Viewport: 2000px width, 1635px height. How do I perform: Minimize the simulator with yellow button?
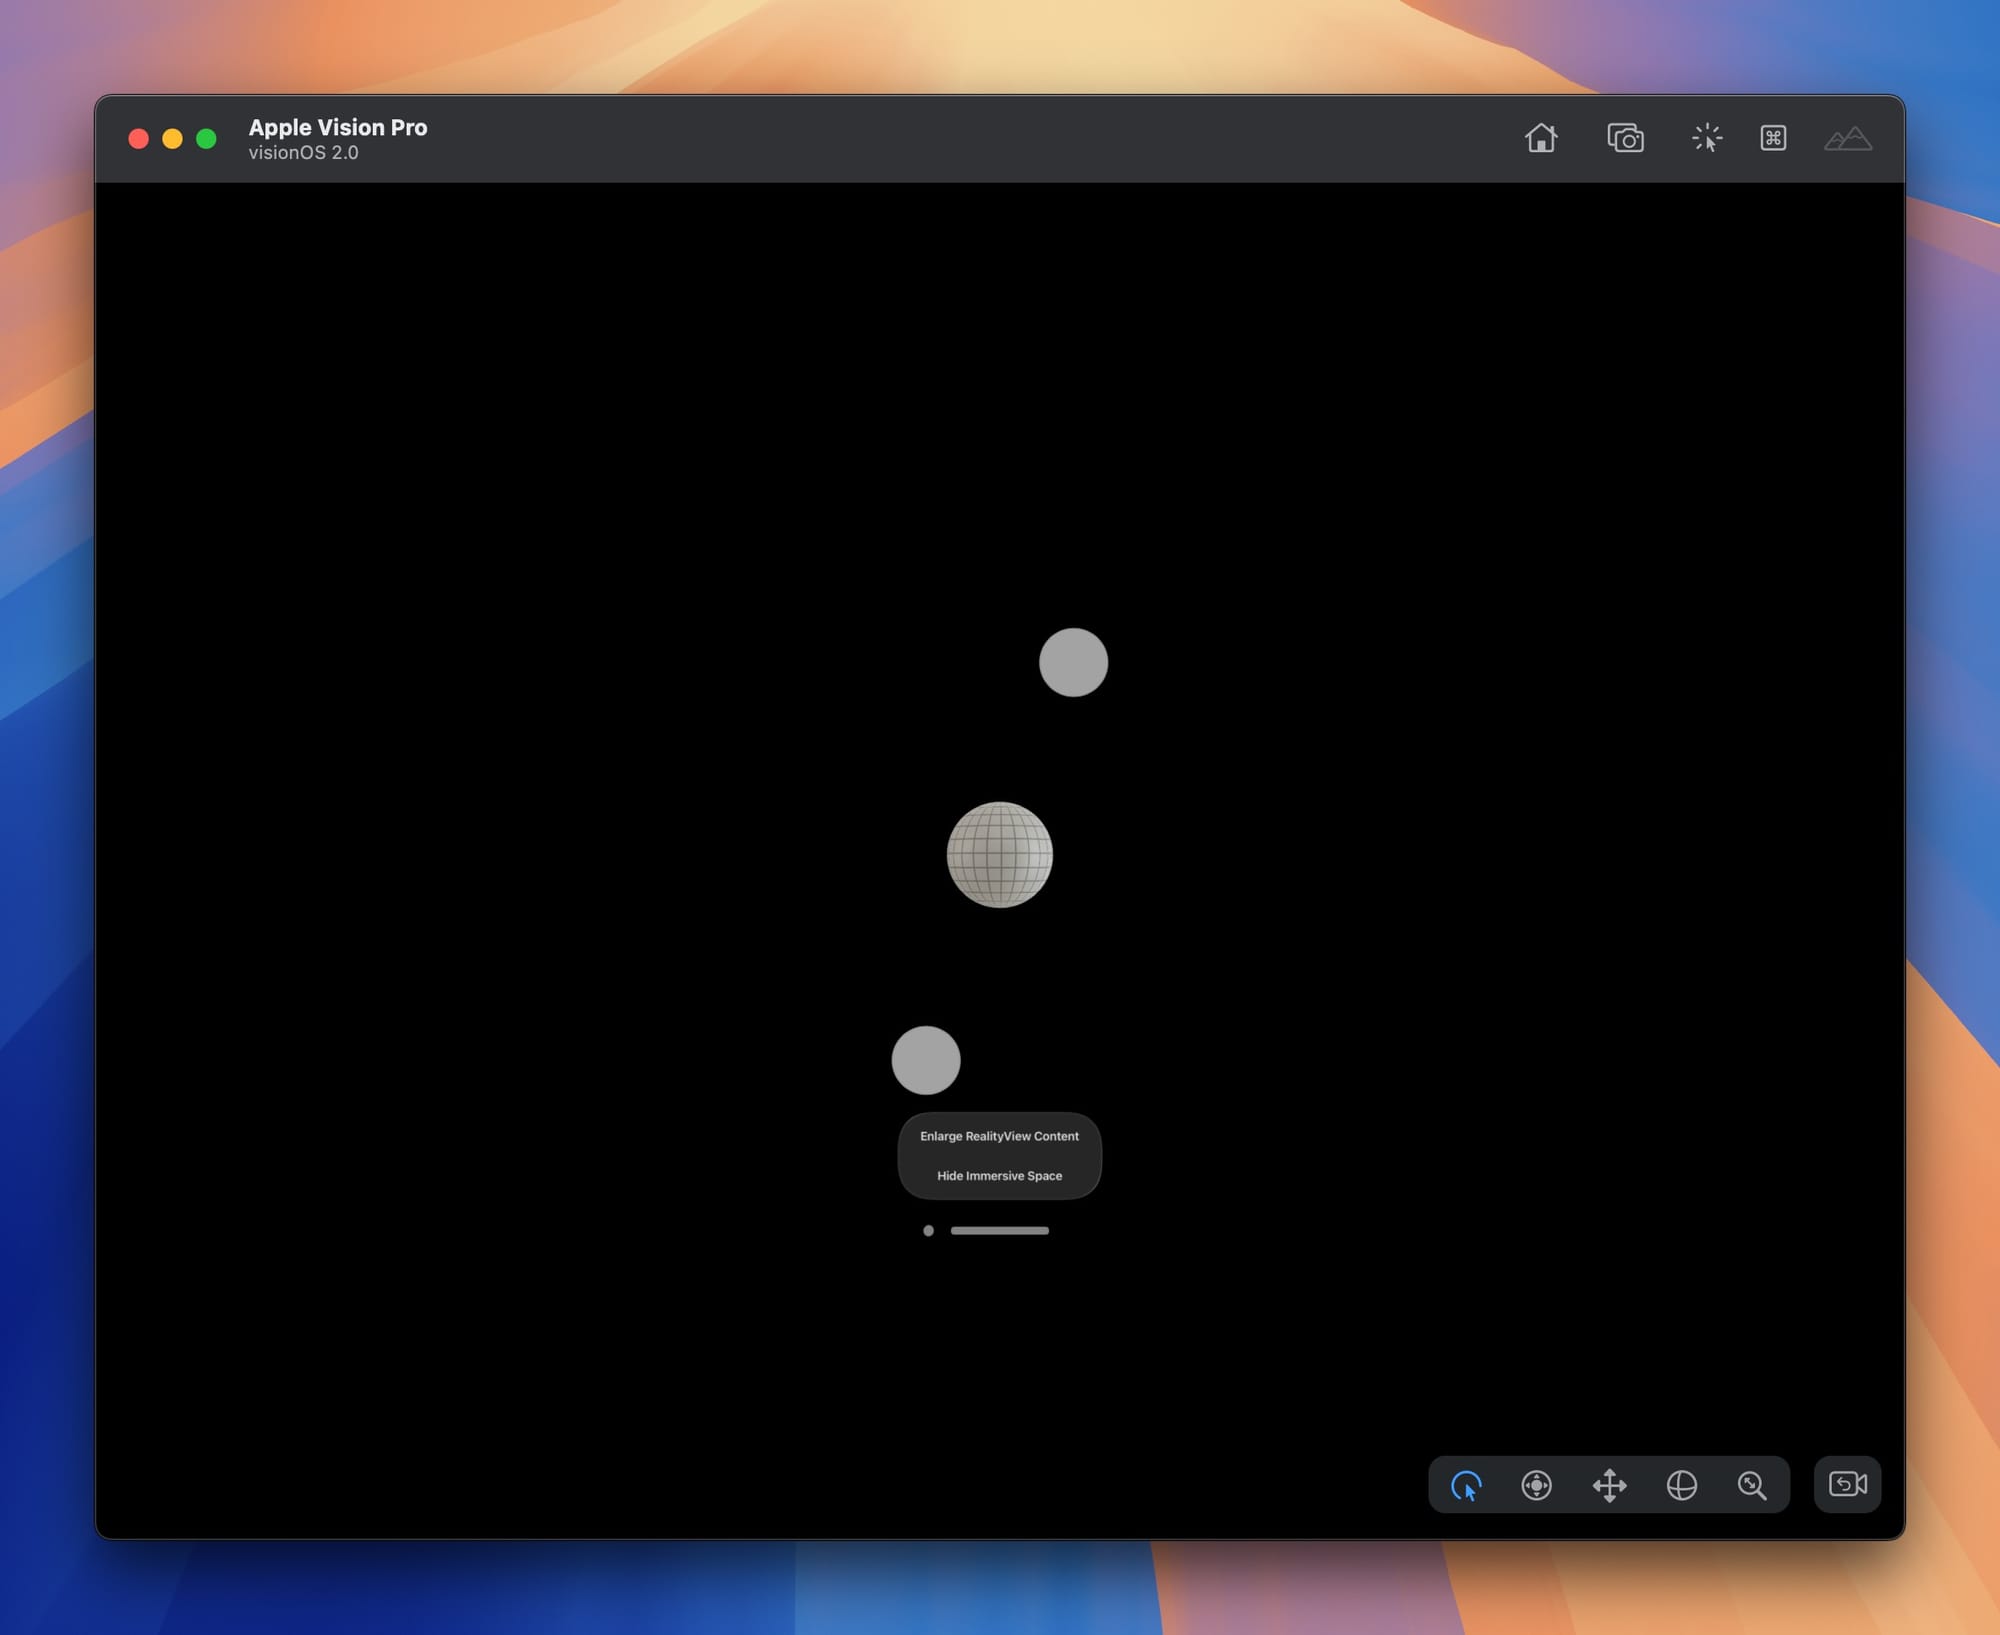point(172,139)
